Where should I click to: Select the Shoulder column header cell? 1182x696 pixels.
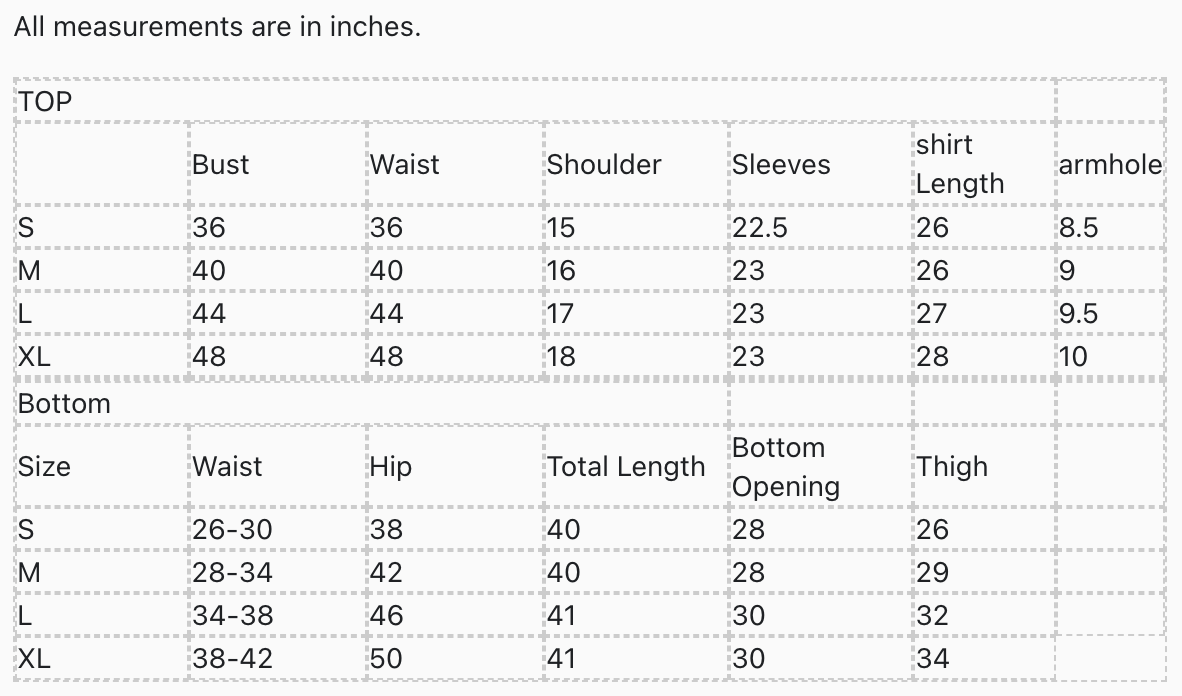[x=604, y=164]
